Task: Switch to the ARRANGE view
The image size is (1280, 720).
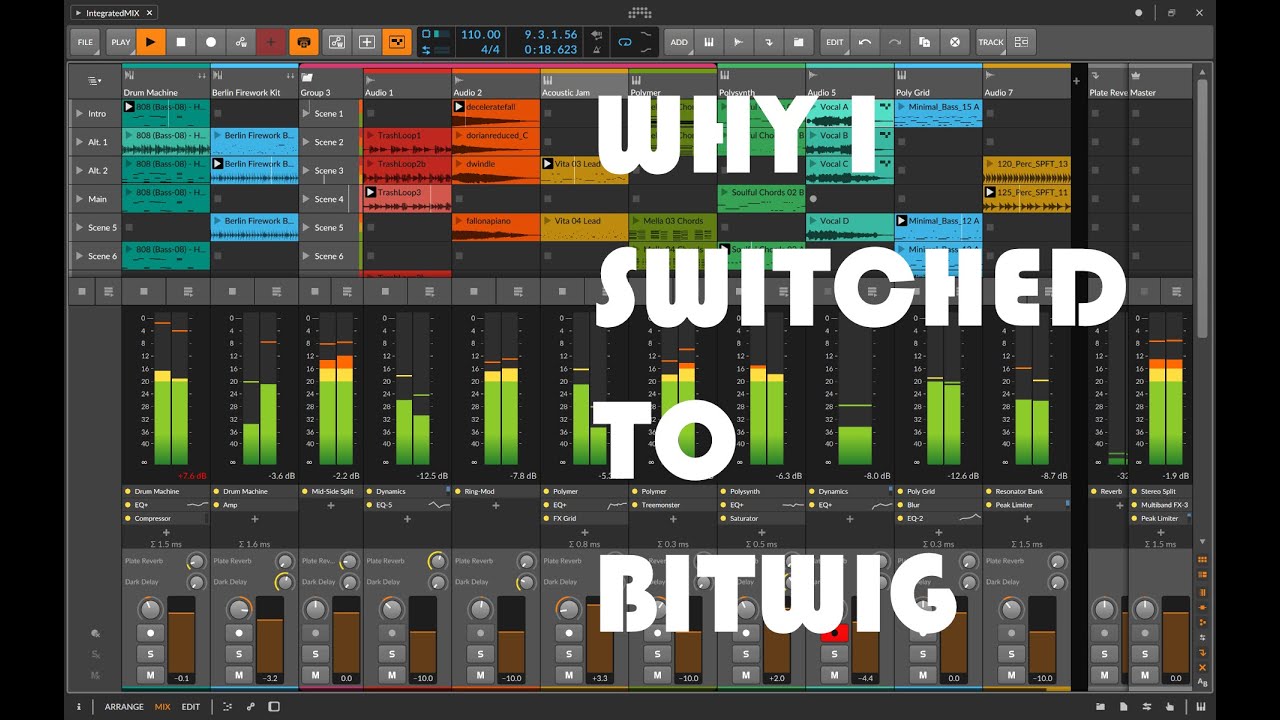Action: tap(124, 706)
